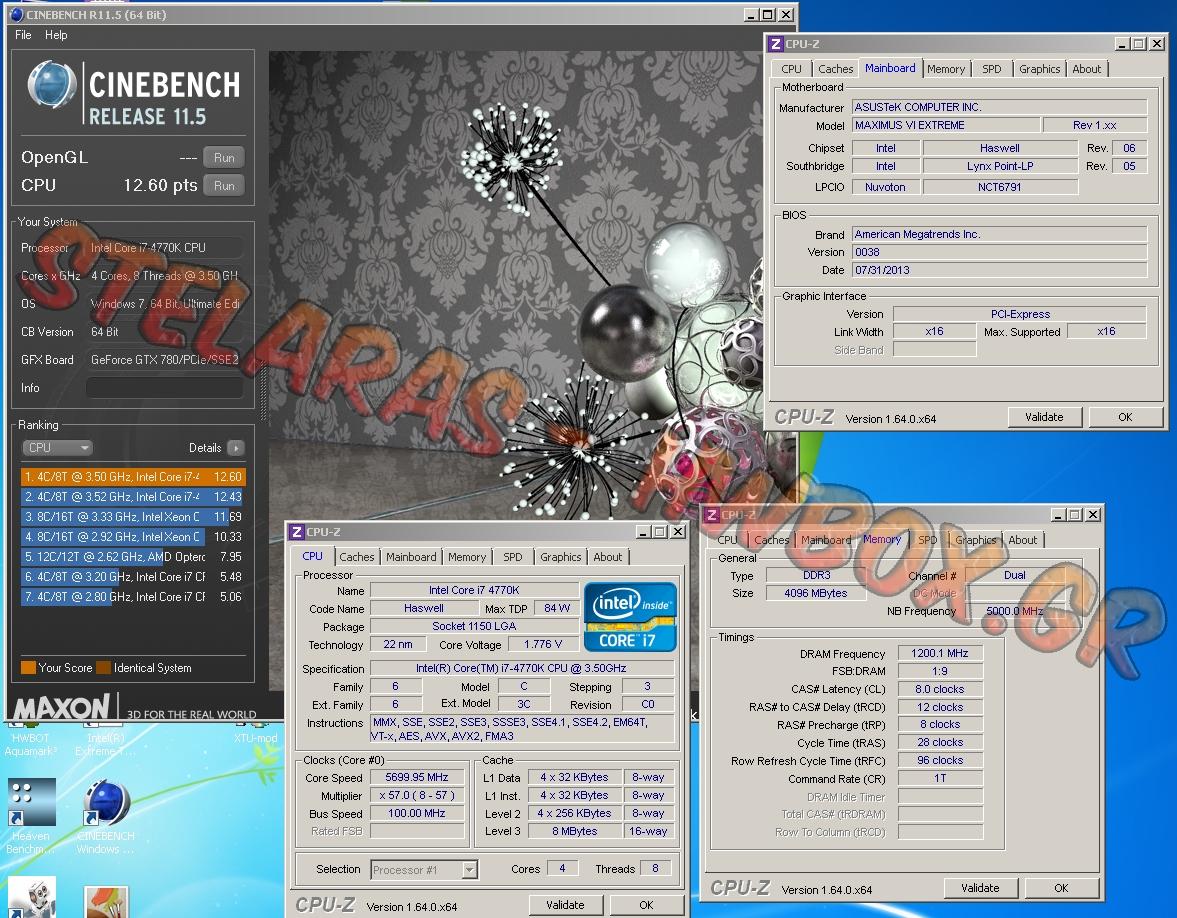Screen dimensions: 1177x918
Task: Click the Identical System legend swatch
Action: tap(104, 667)
